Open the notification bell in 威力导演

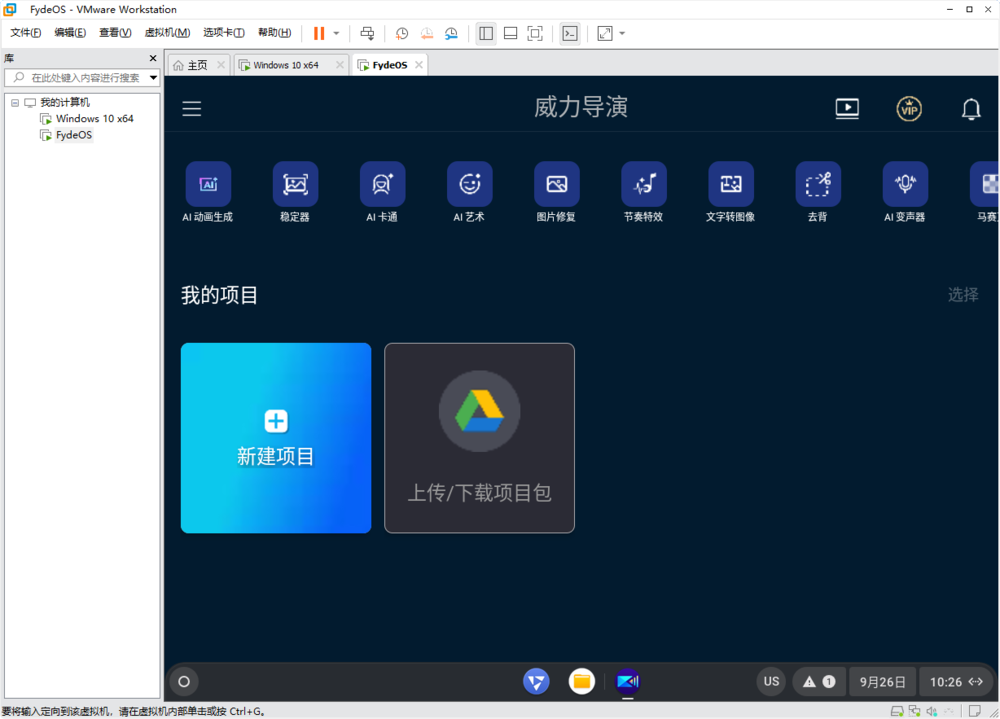pyautogui.click(x=971, y=109)
